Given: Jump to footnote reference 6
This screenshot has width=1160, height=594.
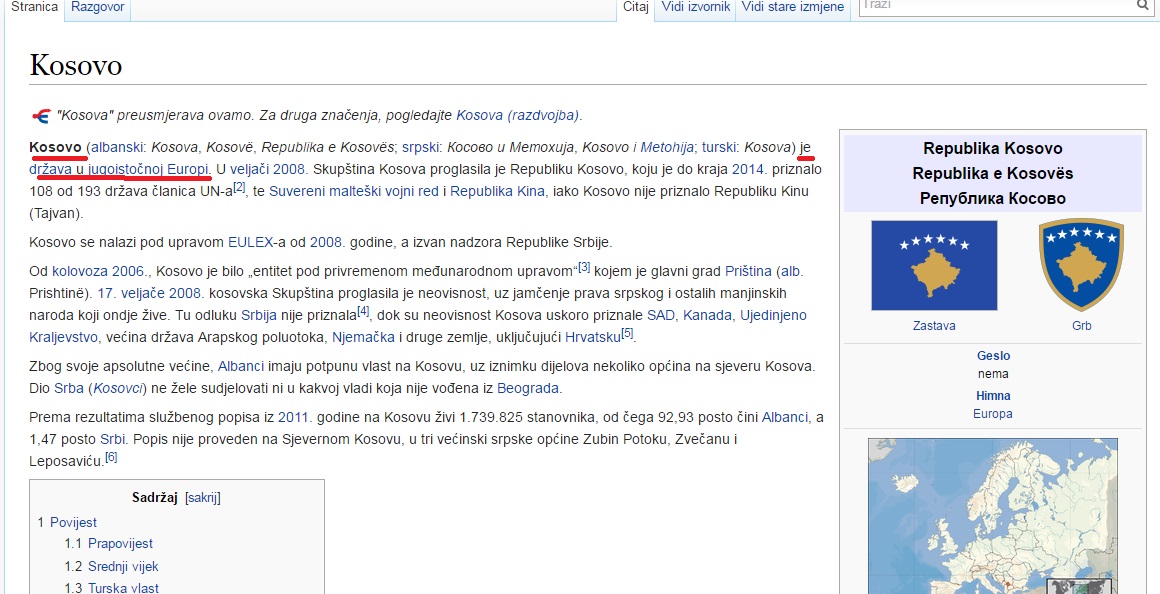Looking at the screenshot, I should pyautogui.click(x=111, y=457).
